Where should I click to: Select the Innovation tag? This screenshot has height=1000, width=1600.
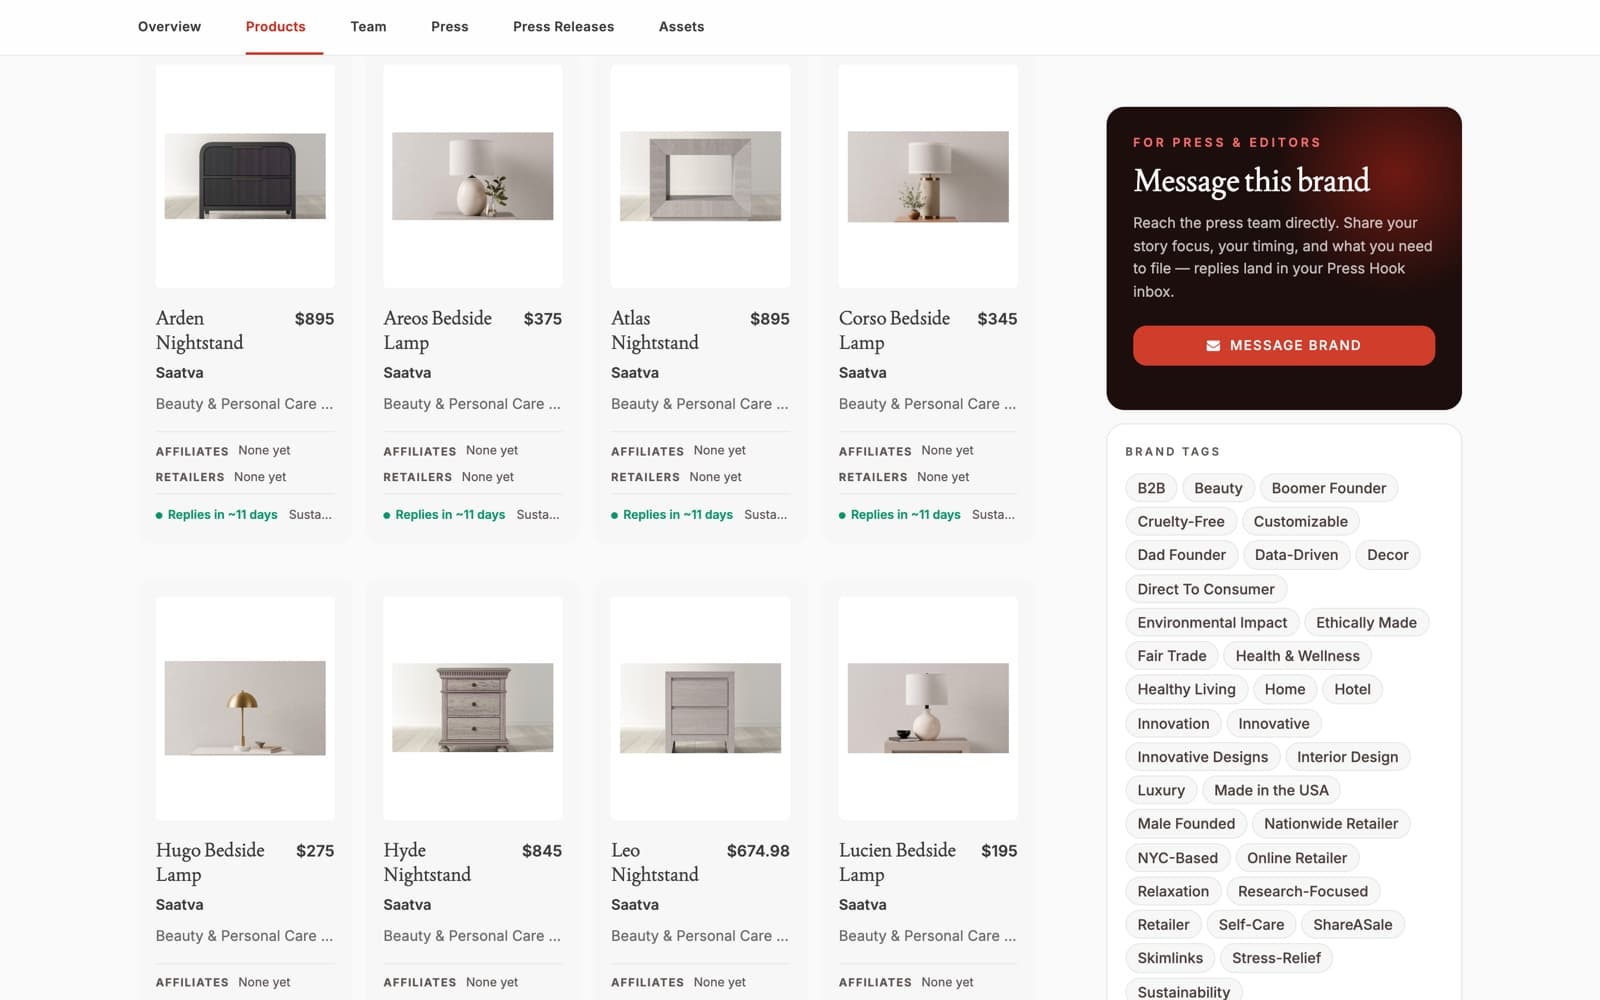click(x=1173, y=724)
